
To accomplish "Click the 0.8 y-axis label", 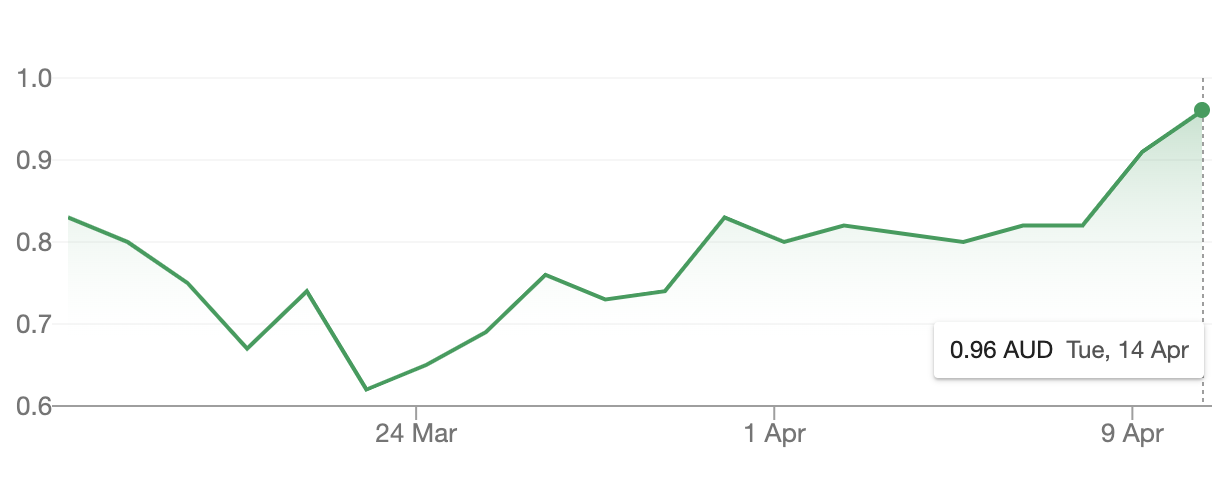I will coord(35,242).
